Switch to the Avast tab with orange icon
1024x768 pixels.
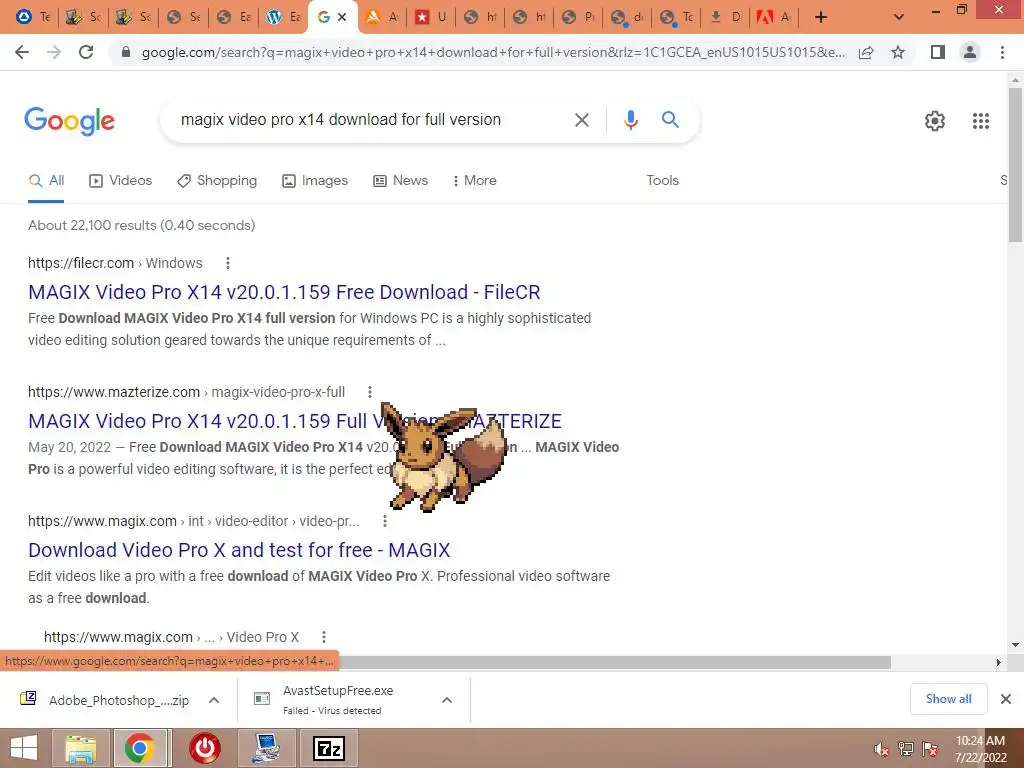point(381,17)
